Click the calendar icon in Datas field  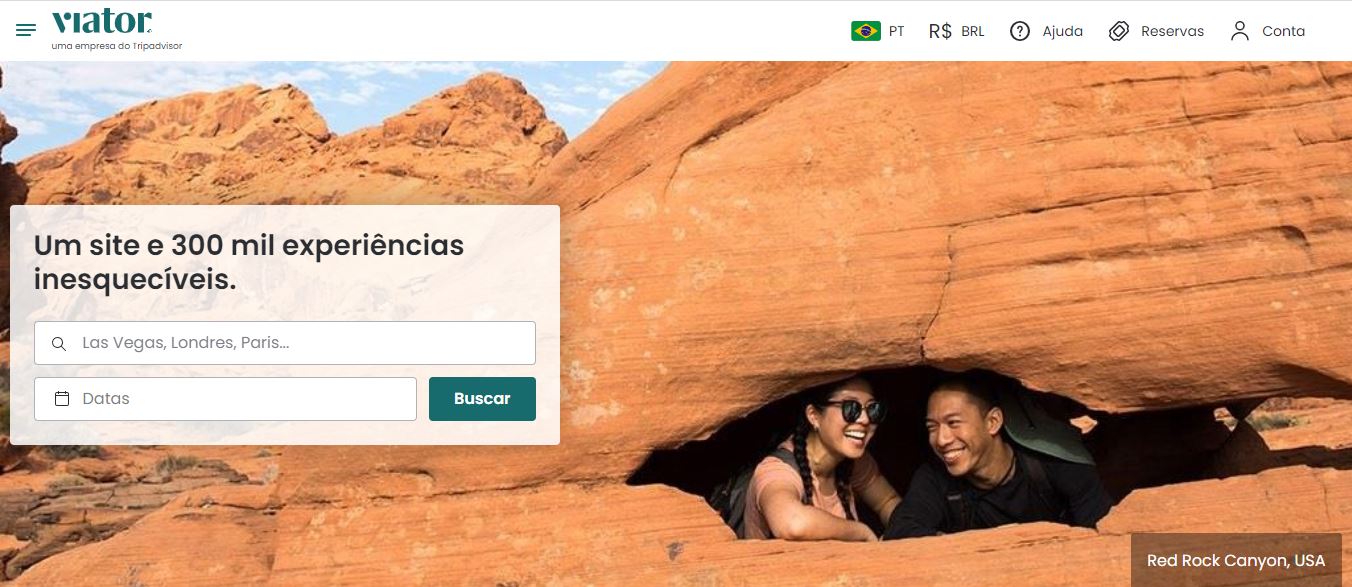[x=62, y=398]
